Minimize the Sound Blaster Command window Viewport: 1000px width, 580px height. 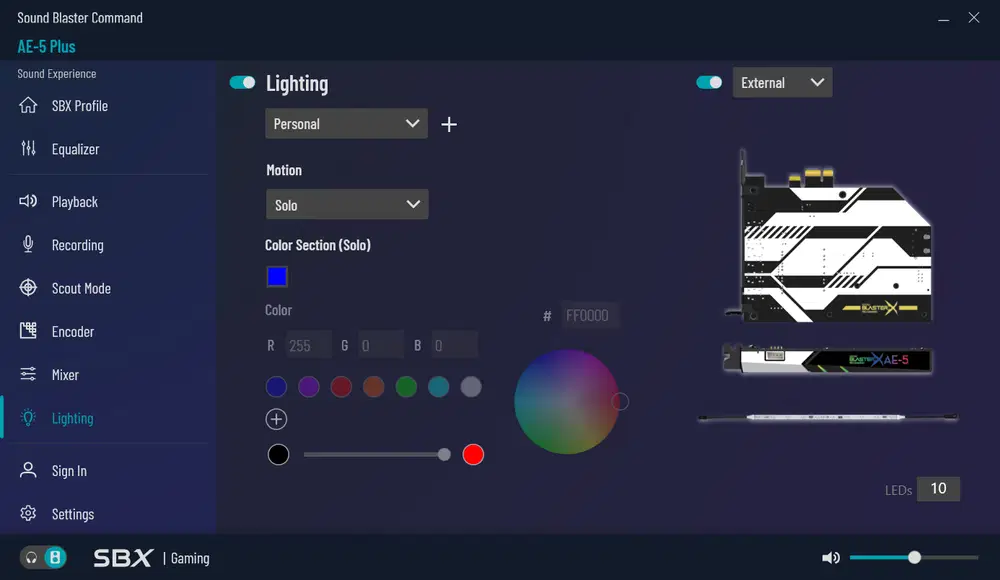[x=943, y=19]
